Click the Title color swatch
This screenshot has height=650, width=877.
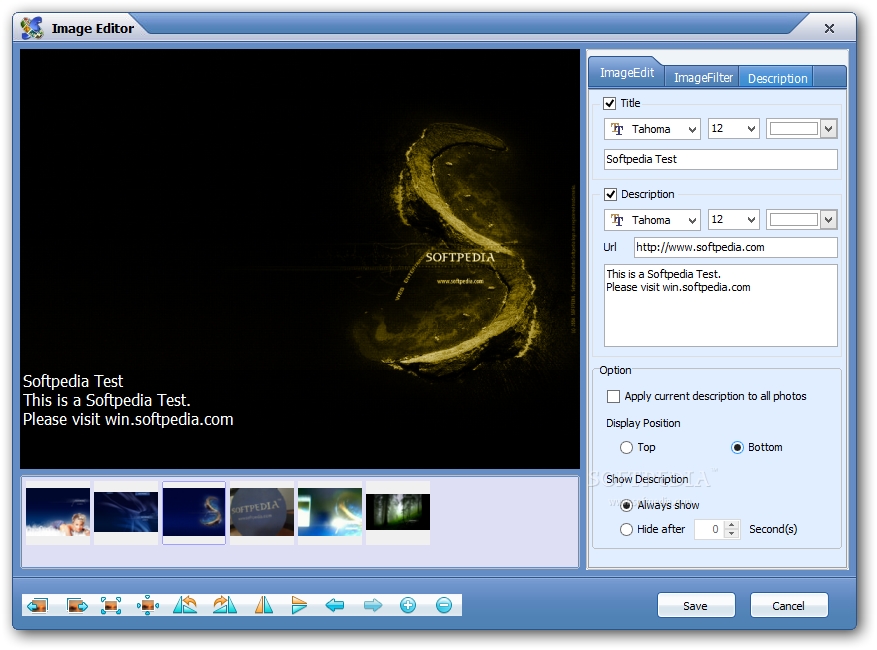tap(794, 129)
